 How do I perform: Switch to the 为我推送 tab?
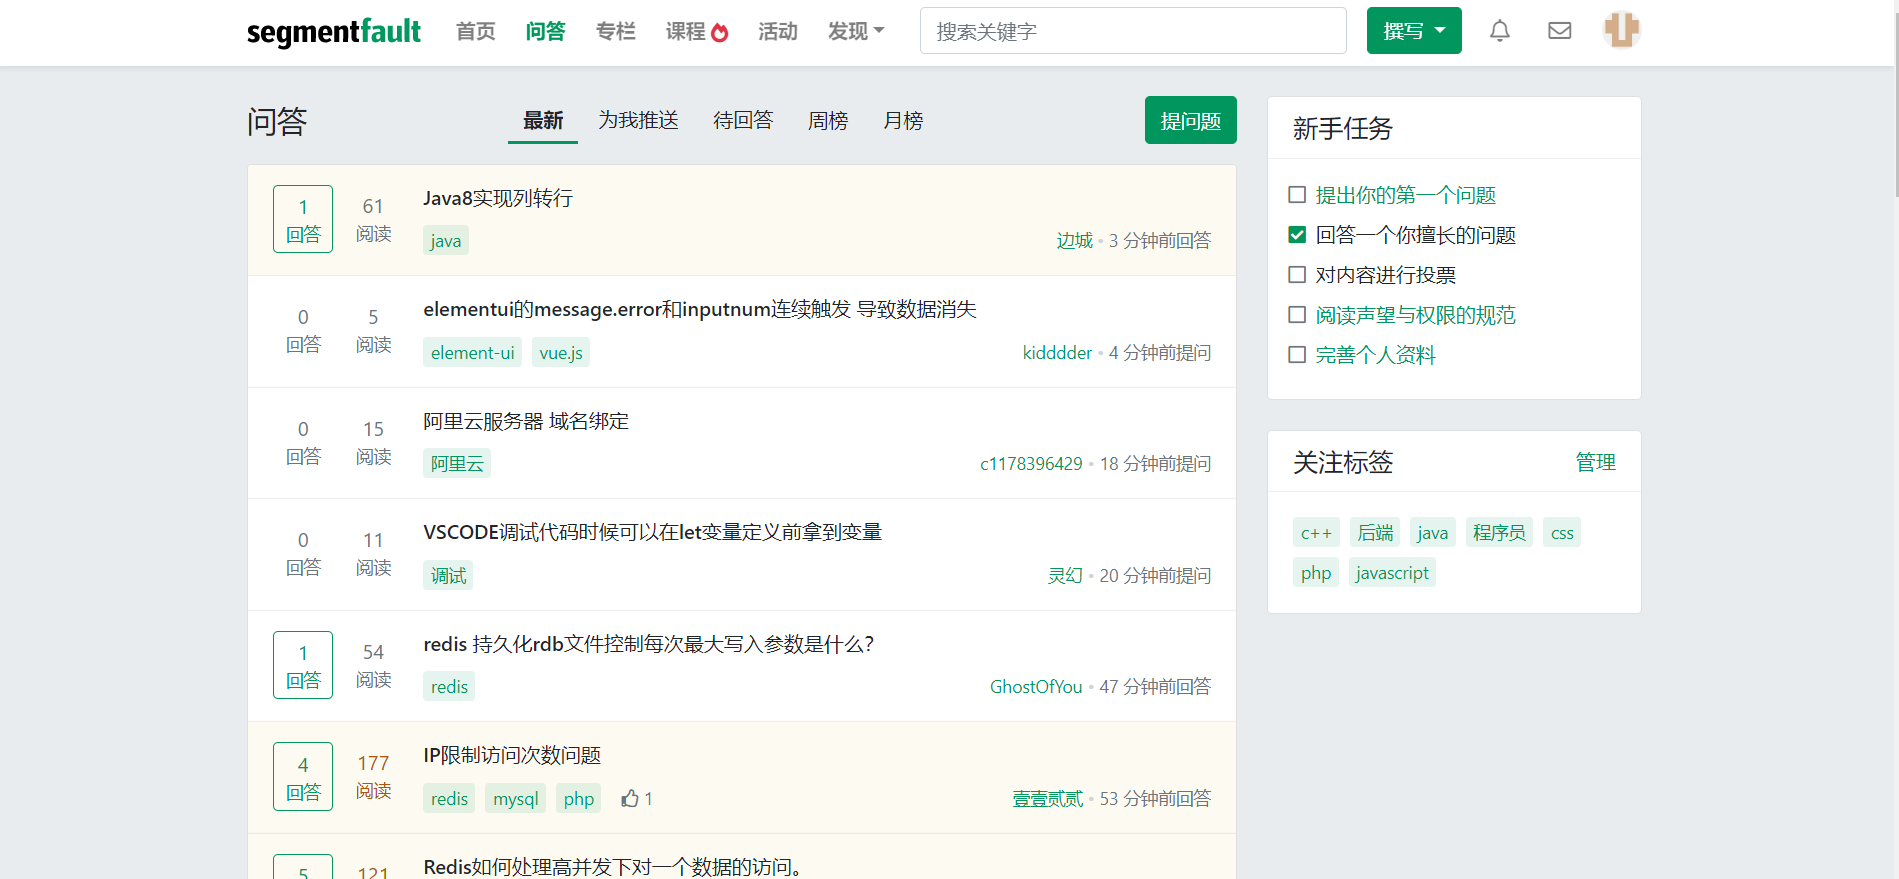click(638, 121)
